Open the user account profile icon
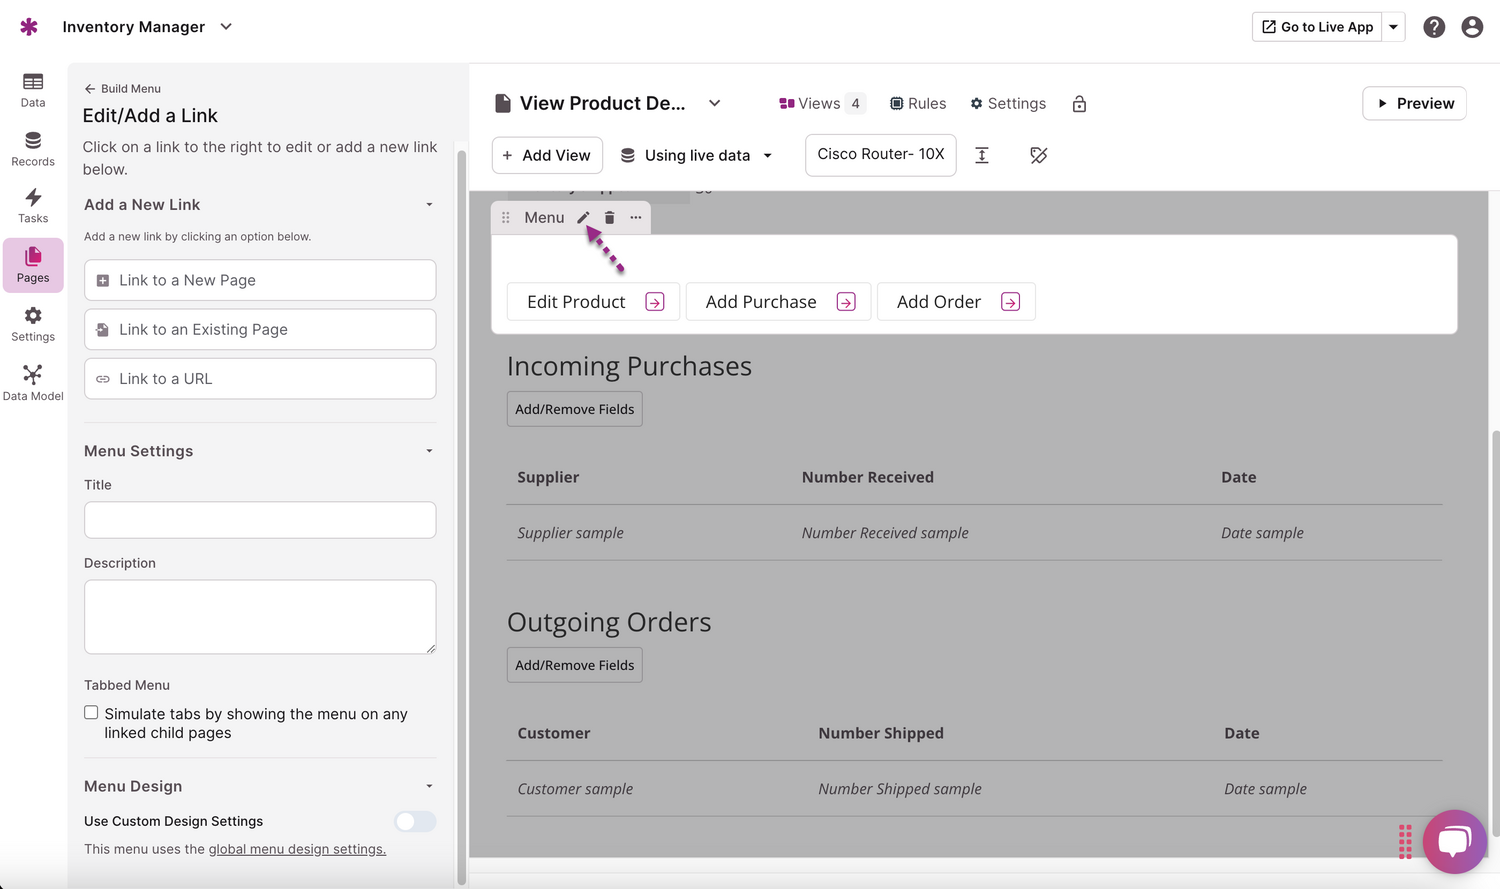The image size is (1500, 889). [x=1472, y=27]
